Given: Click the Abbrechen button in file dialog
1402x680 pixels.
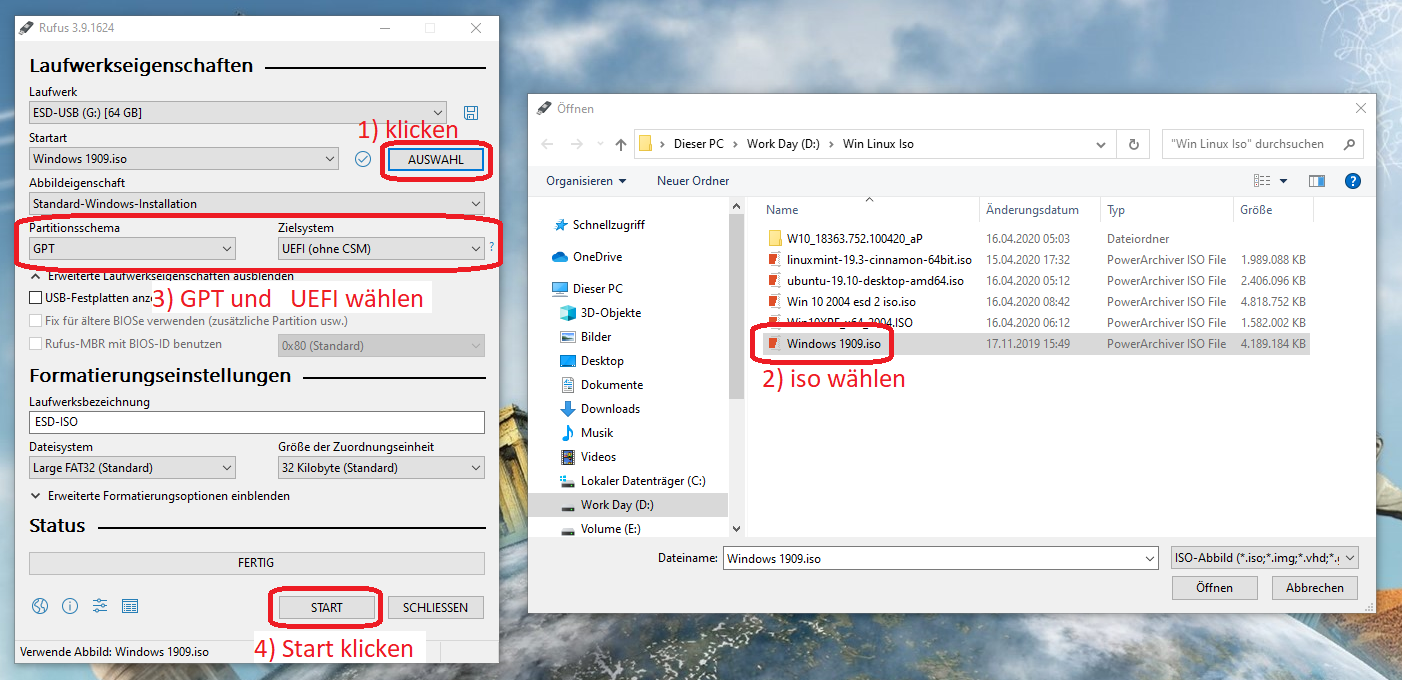Looking at the screenshot, I should click(x=1314, y=588).
